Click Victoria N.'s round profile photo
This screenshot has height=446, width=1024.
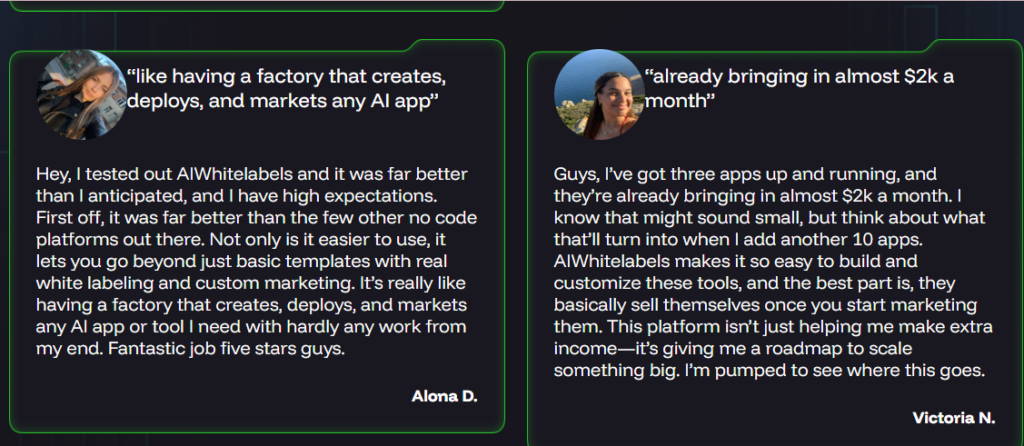coord(600,95)
